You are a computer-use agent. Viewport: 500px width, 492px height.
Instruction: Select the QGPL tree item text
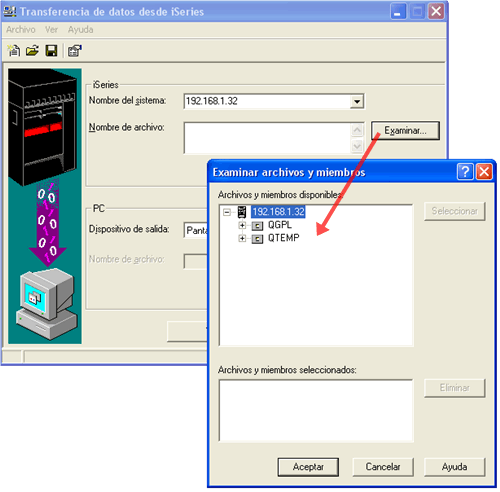coord(280,225)
